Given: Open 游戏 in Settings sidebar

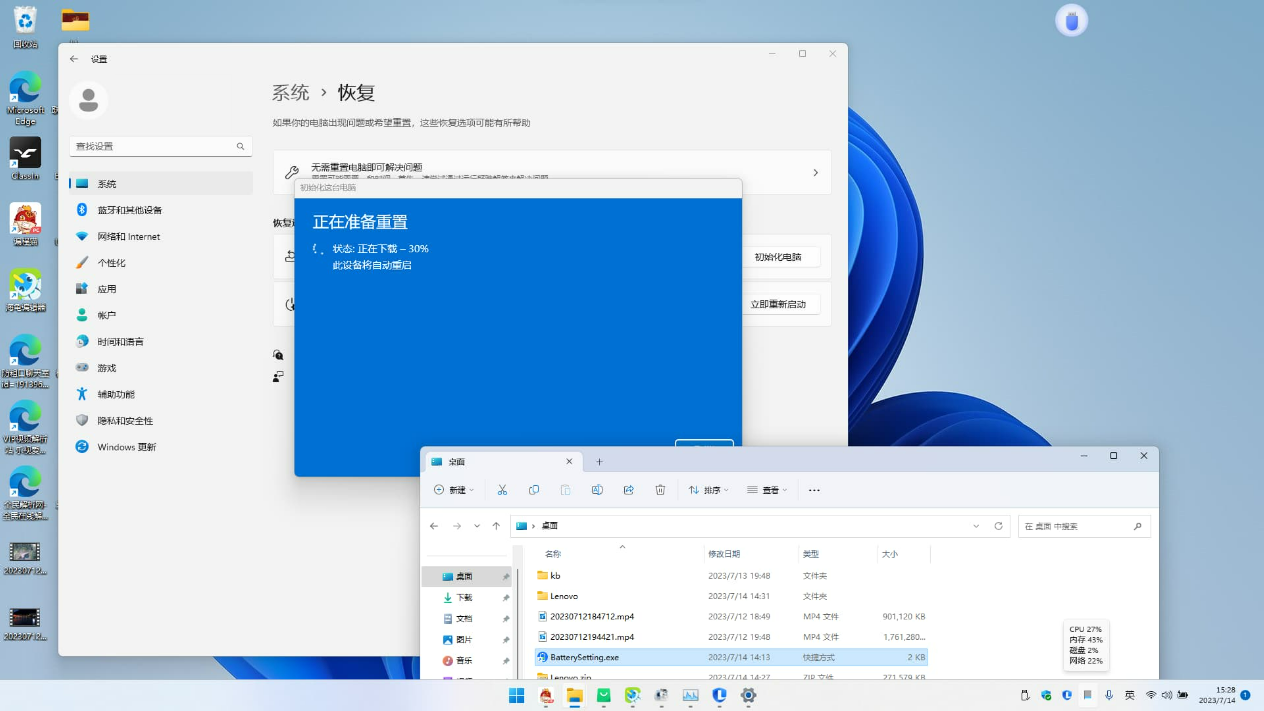Looking at the screenshot, I should [x=160, y=368].
